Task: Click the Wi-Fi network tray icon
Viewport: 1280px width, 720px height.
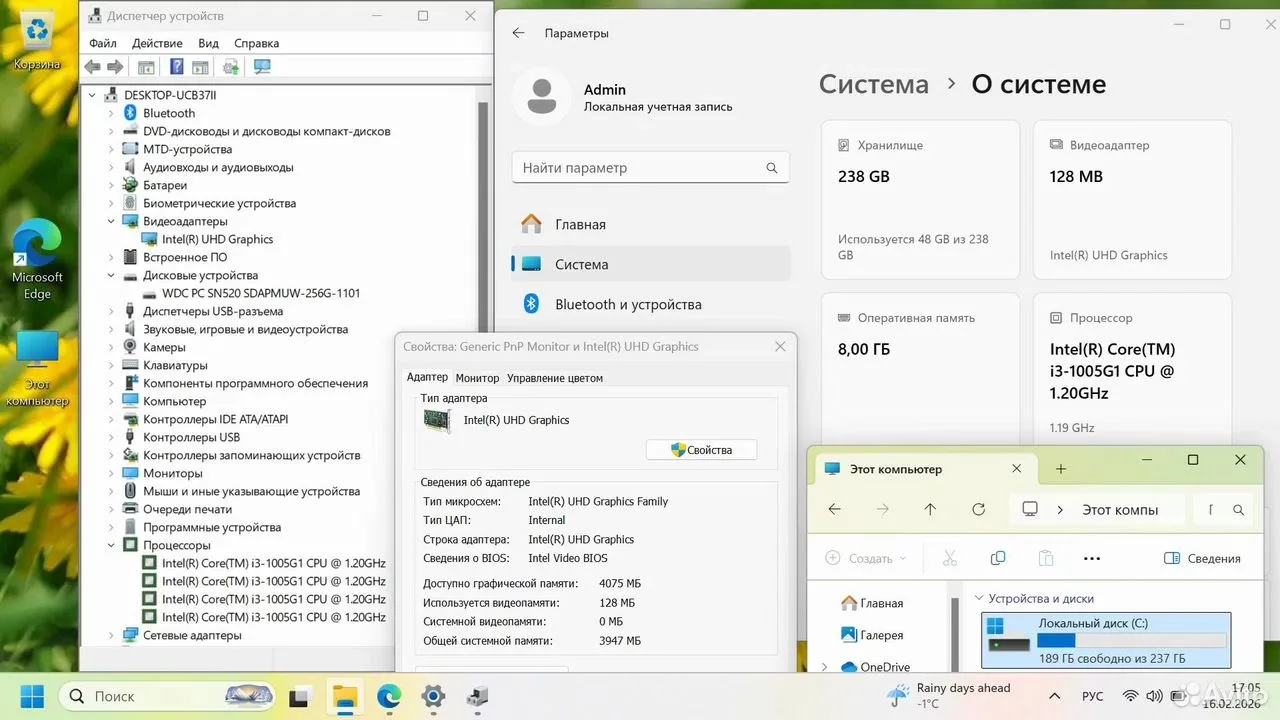Action: 1130,696
